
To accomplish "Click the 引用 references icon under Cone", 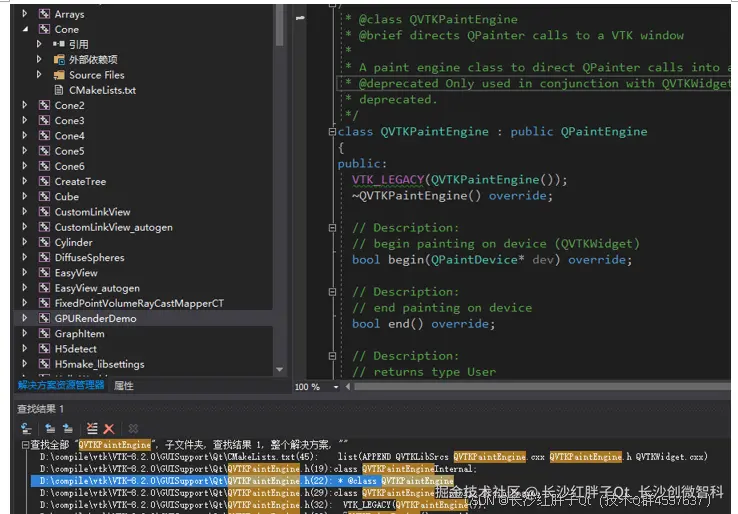I will (x=59, y=44).
